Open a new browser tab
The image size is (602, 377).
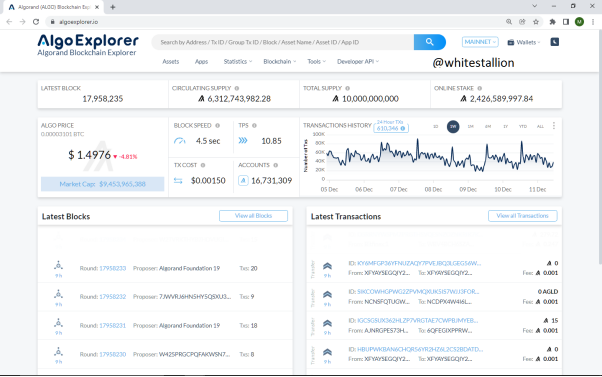click(x=112, y=7)
